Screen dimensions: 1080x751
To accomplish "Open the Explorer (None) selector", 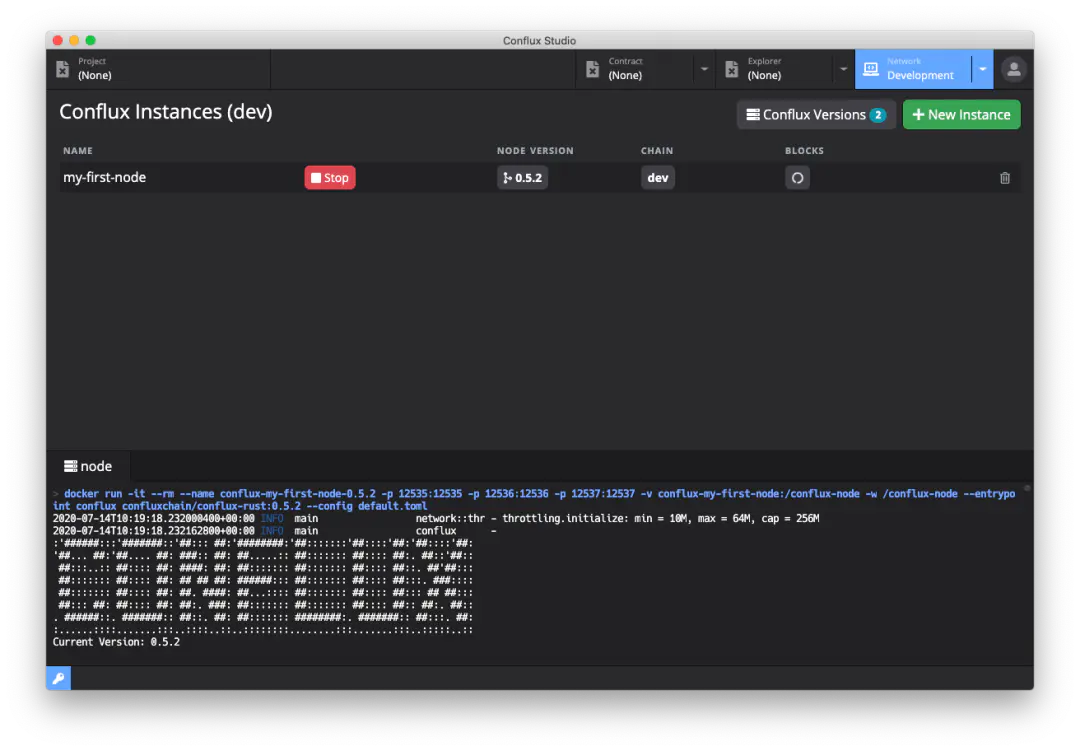I will click(775, 69).
